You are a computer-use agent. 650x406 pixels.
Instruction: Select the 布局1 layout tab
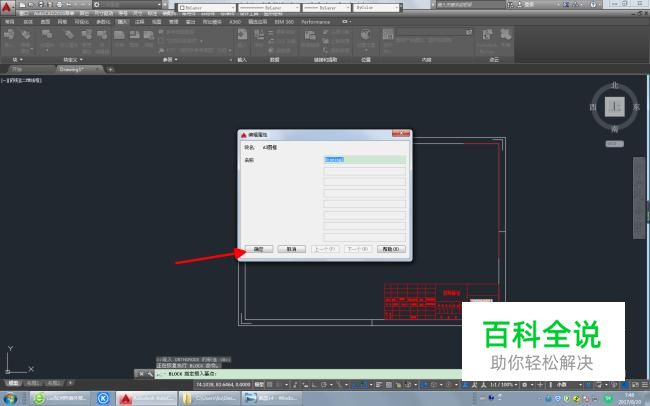[x=33, y=383]
